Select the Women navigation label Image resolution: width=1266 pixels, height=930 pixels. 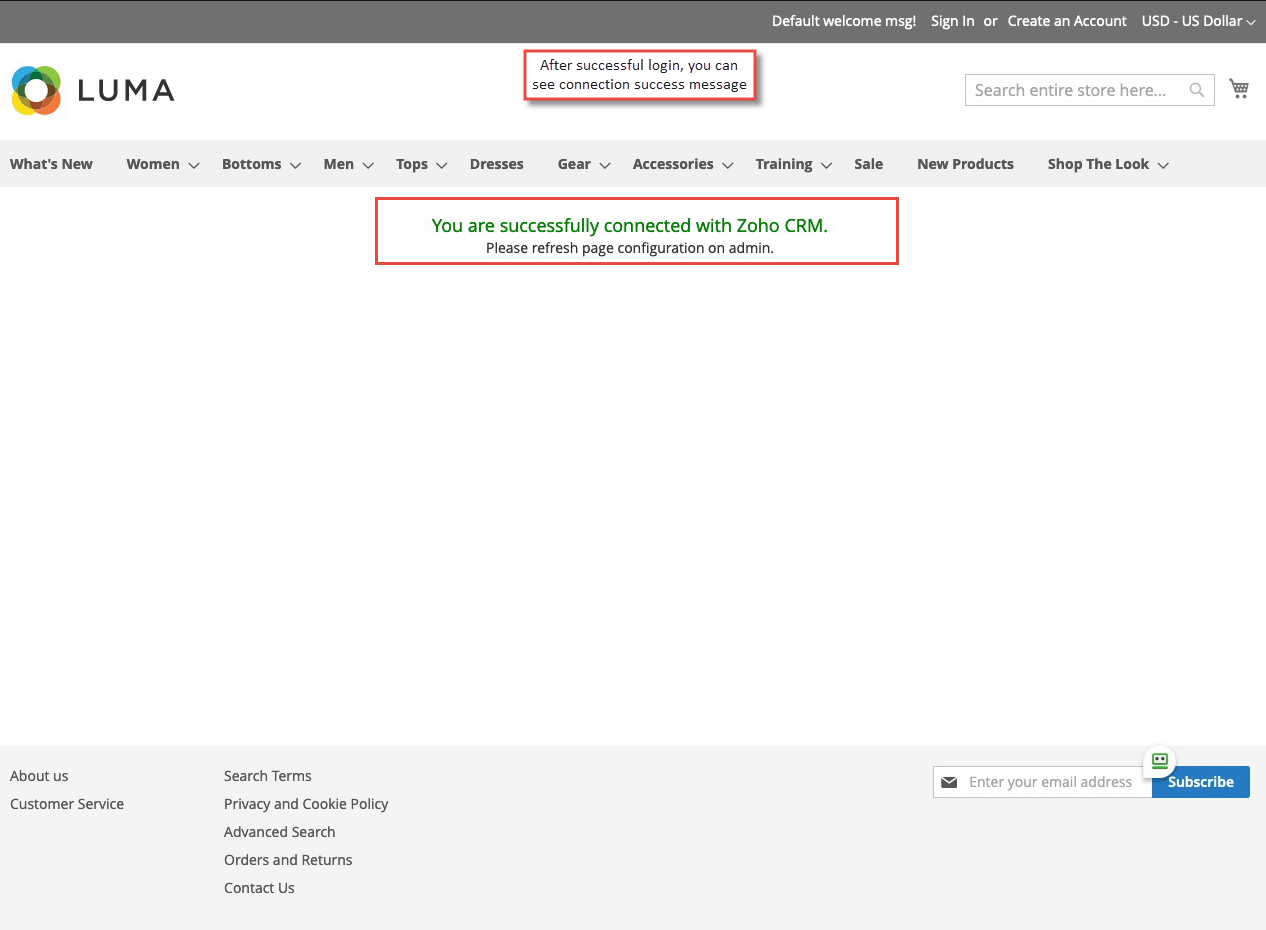click(153, 164)
